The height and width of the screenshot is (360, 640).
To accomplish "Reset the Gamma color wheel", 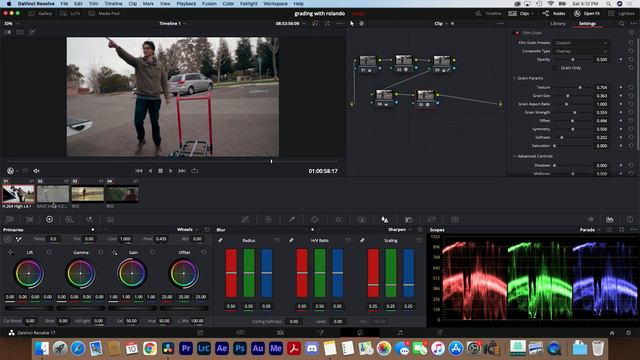I will [100, 252].
